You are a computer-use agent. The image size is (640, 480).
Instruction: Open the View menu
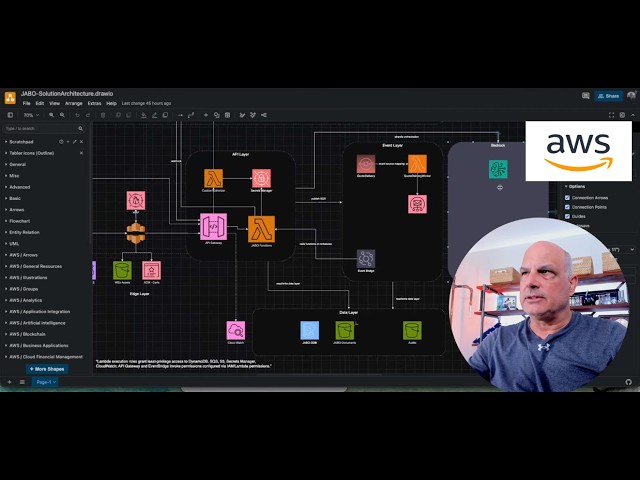coord(54,103)
